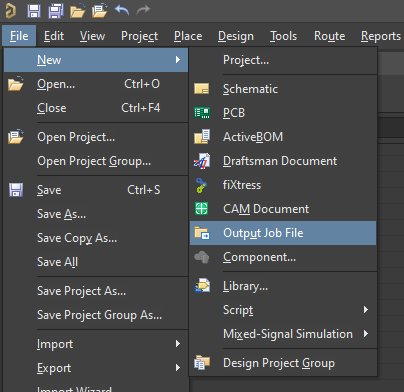Image resolution: width=404 pixels, height=392 pixels.
Task: Open the Project menu
Action: [x=139, y=36]
